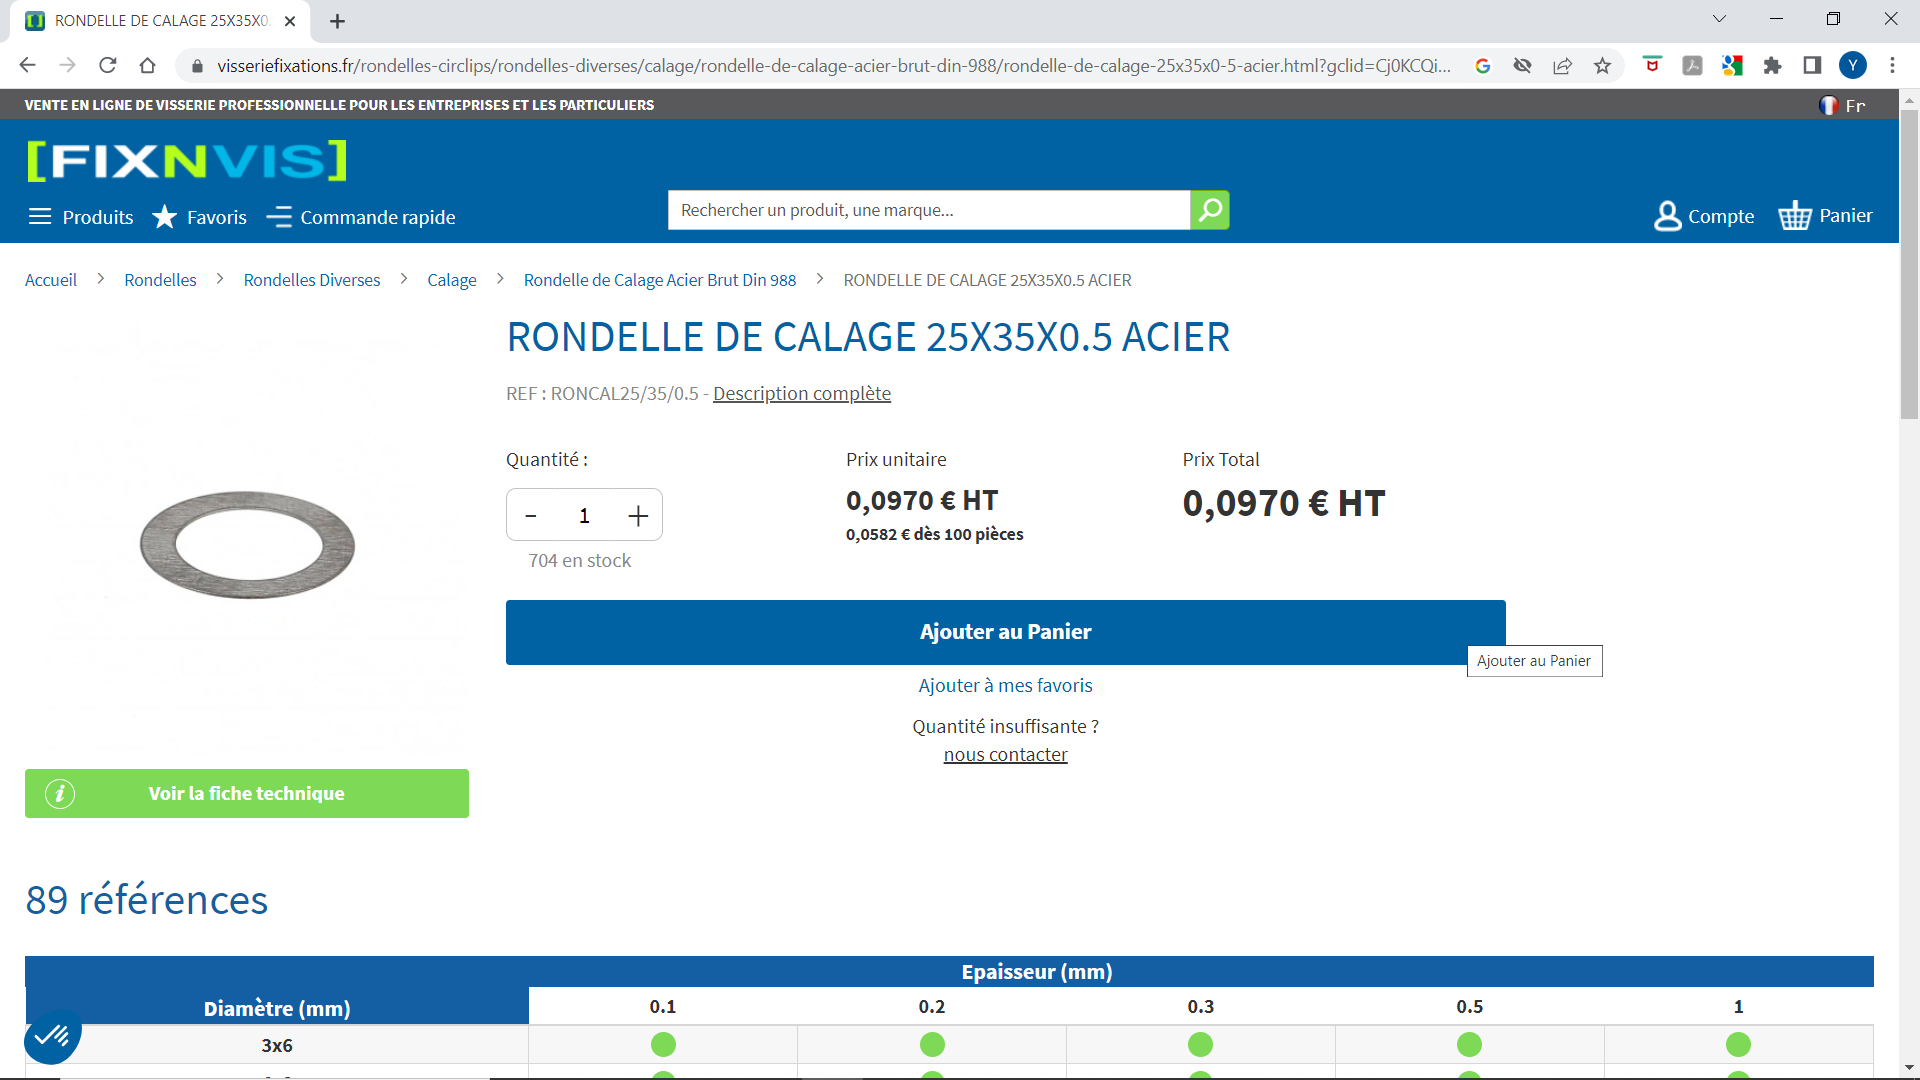Click the green search magnifier button
Image resolution: width=1920 pixels, height=1080 pixels.
[x=1209, y=210]
